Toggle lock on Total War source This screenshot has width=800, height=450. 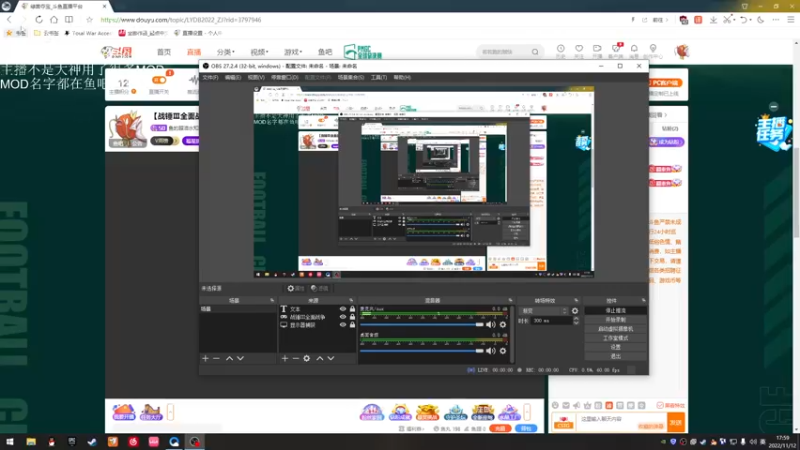coord(352,317)
